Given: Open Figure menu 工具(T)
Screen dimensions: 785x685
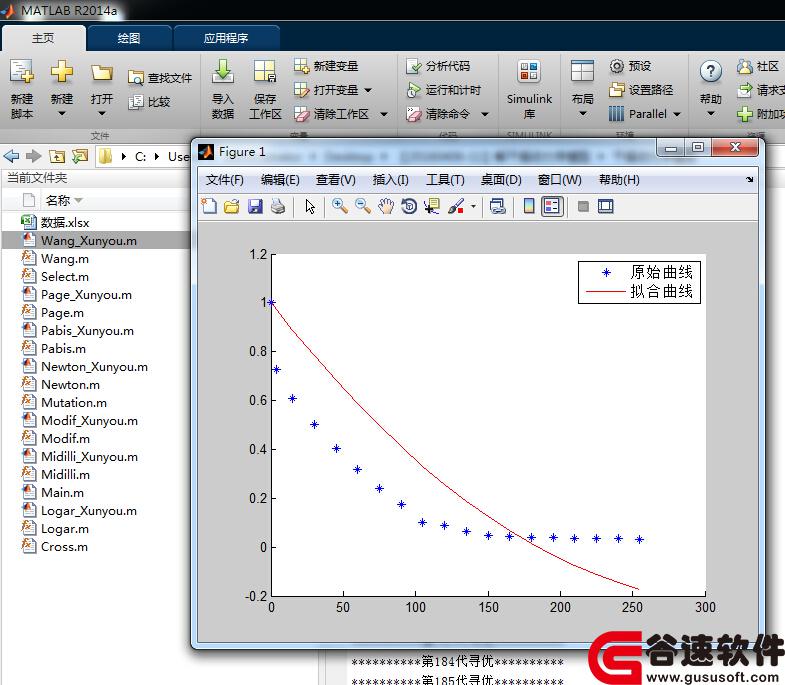Looking at the screenshot, I should tap(445, 179).
